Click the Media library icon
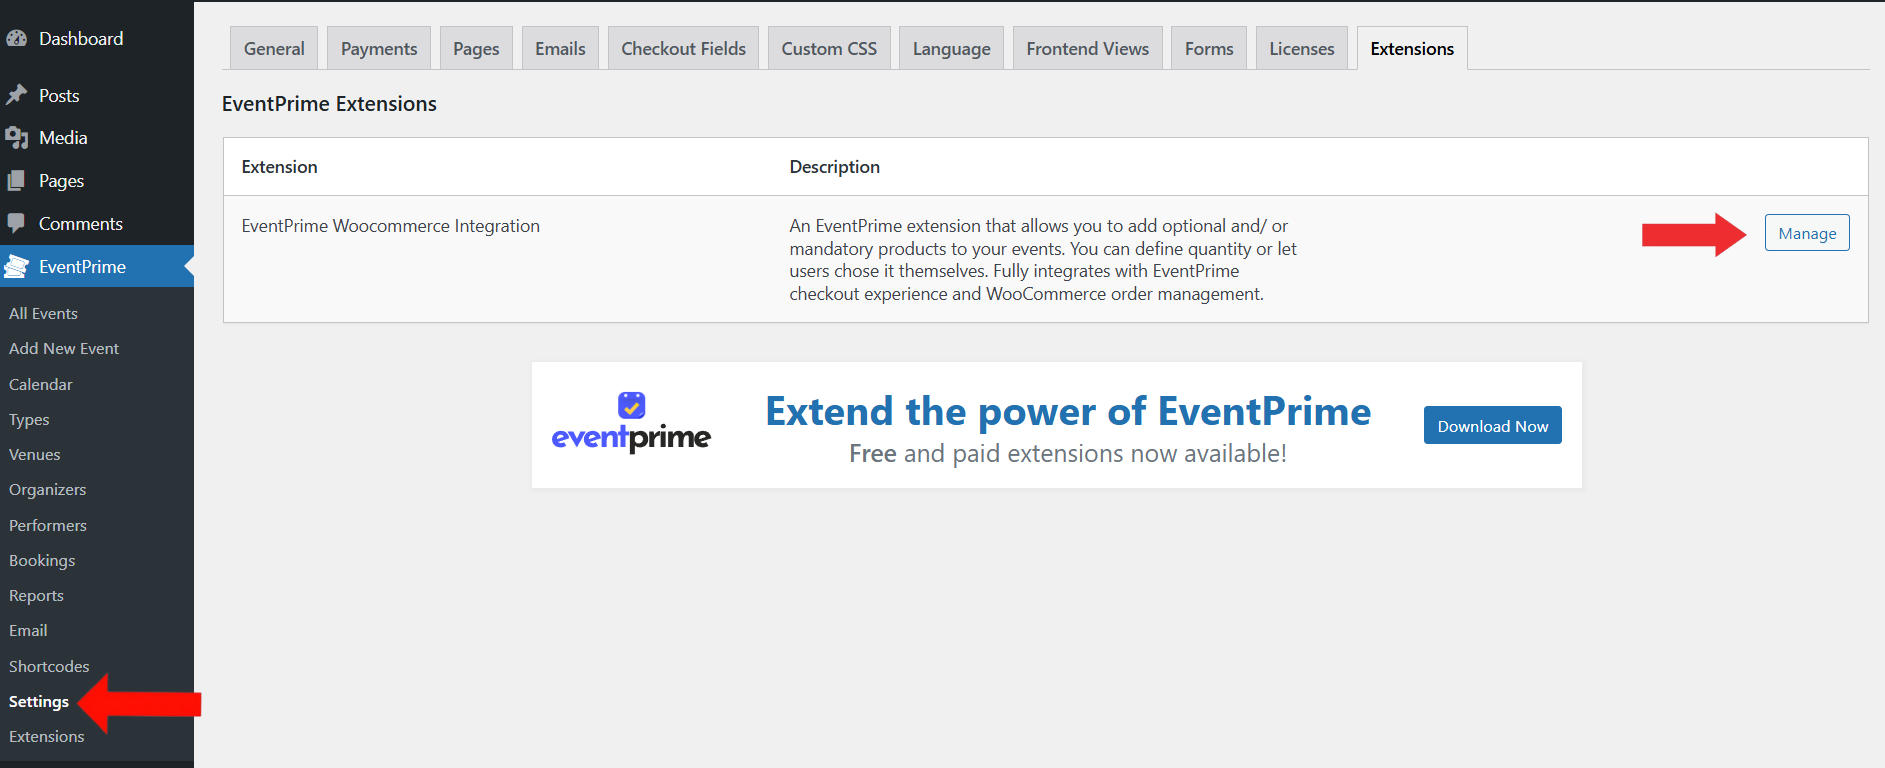The image size is (1885, 768). (x=16, y=137)
